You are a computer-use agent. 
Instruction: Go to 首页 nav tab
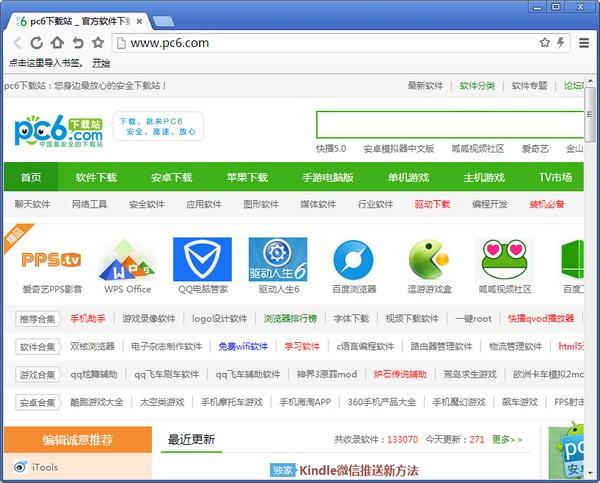point(31,177)
